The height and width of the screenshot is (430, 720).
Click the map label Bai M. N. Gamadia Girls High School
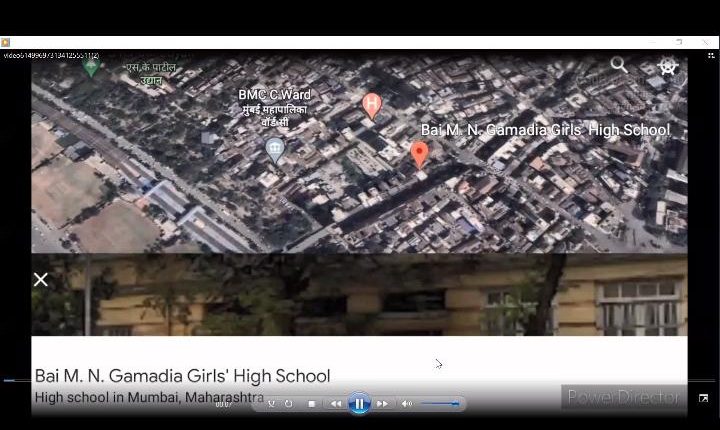point(546,130)
